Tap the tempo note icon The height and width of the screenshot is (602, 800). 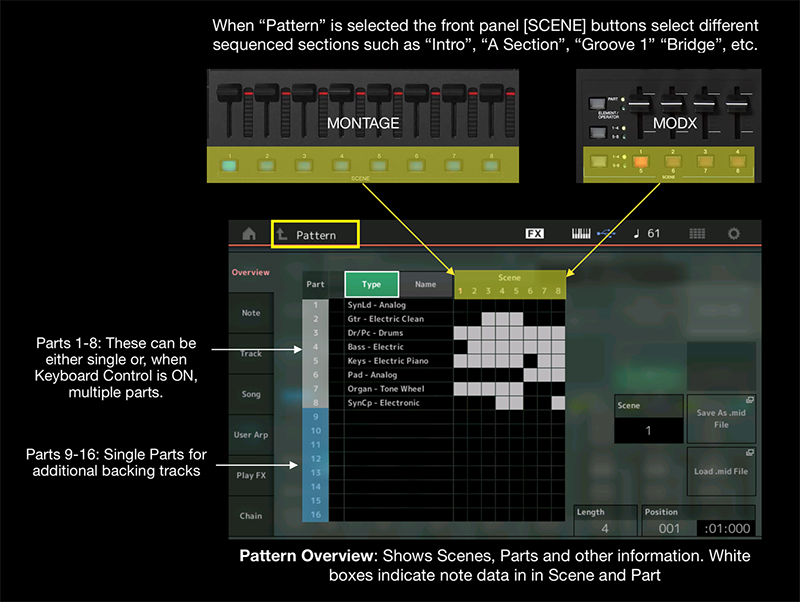pyautogui.click(x=636, y=234)
